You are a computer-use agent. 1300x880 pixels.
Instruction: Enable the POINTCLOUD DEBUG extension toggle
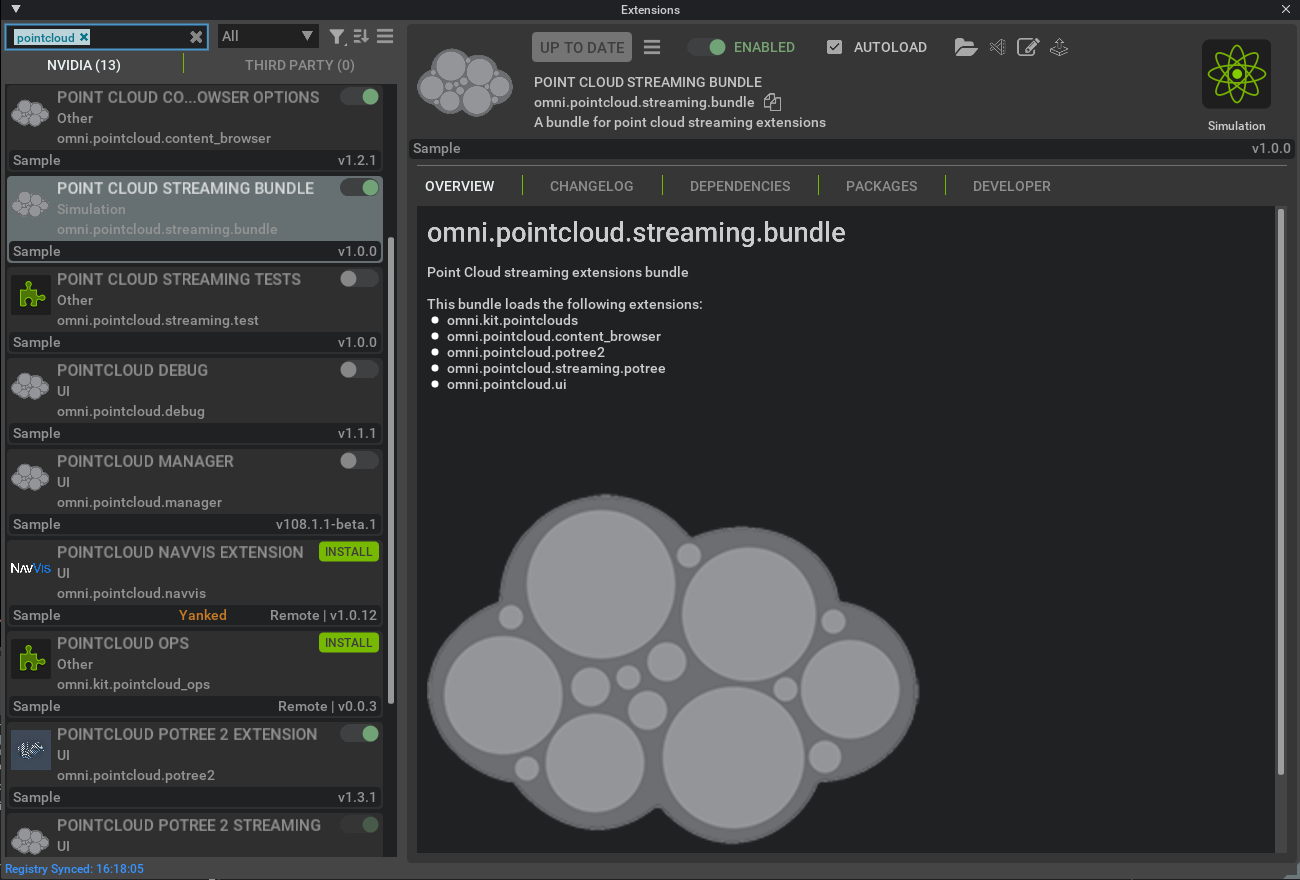click(x=358, y=369)
